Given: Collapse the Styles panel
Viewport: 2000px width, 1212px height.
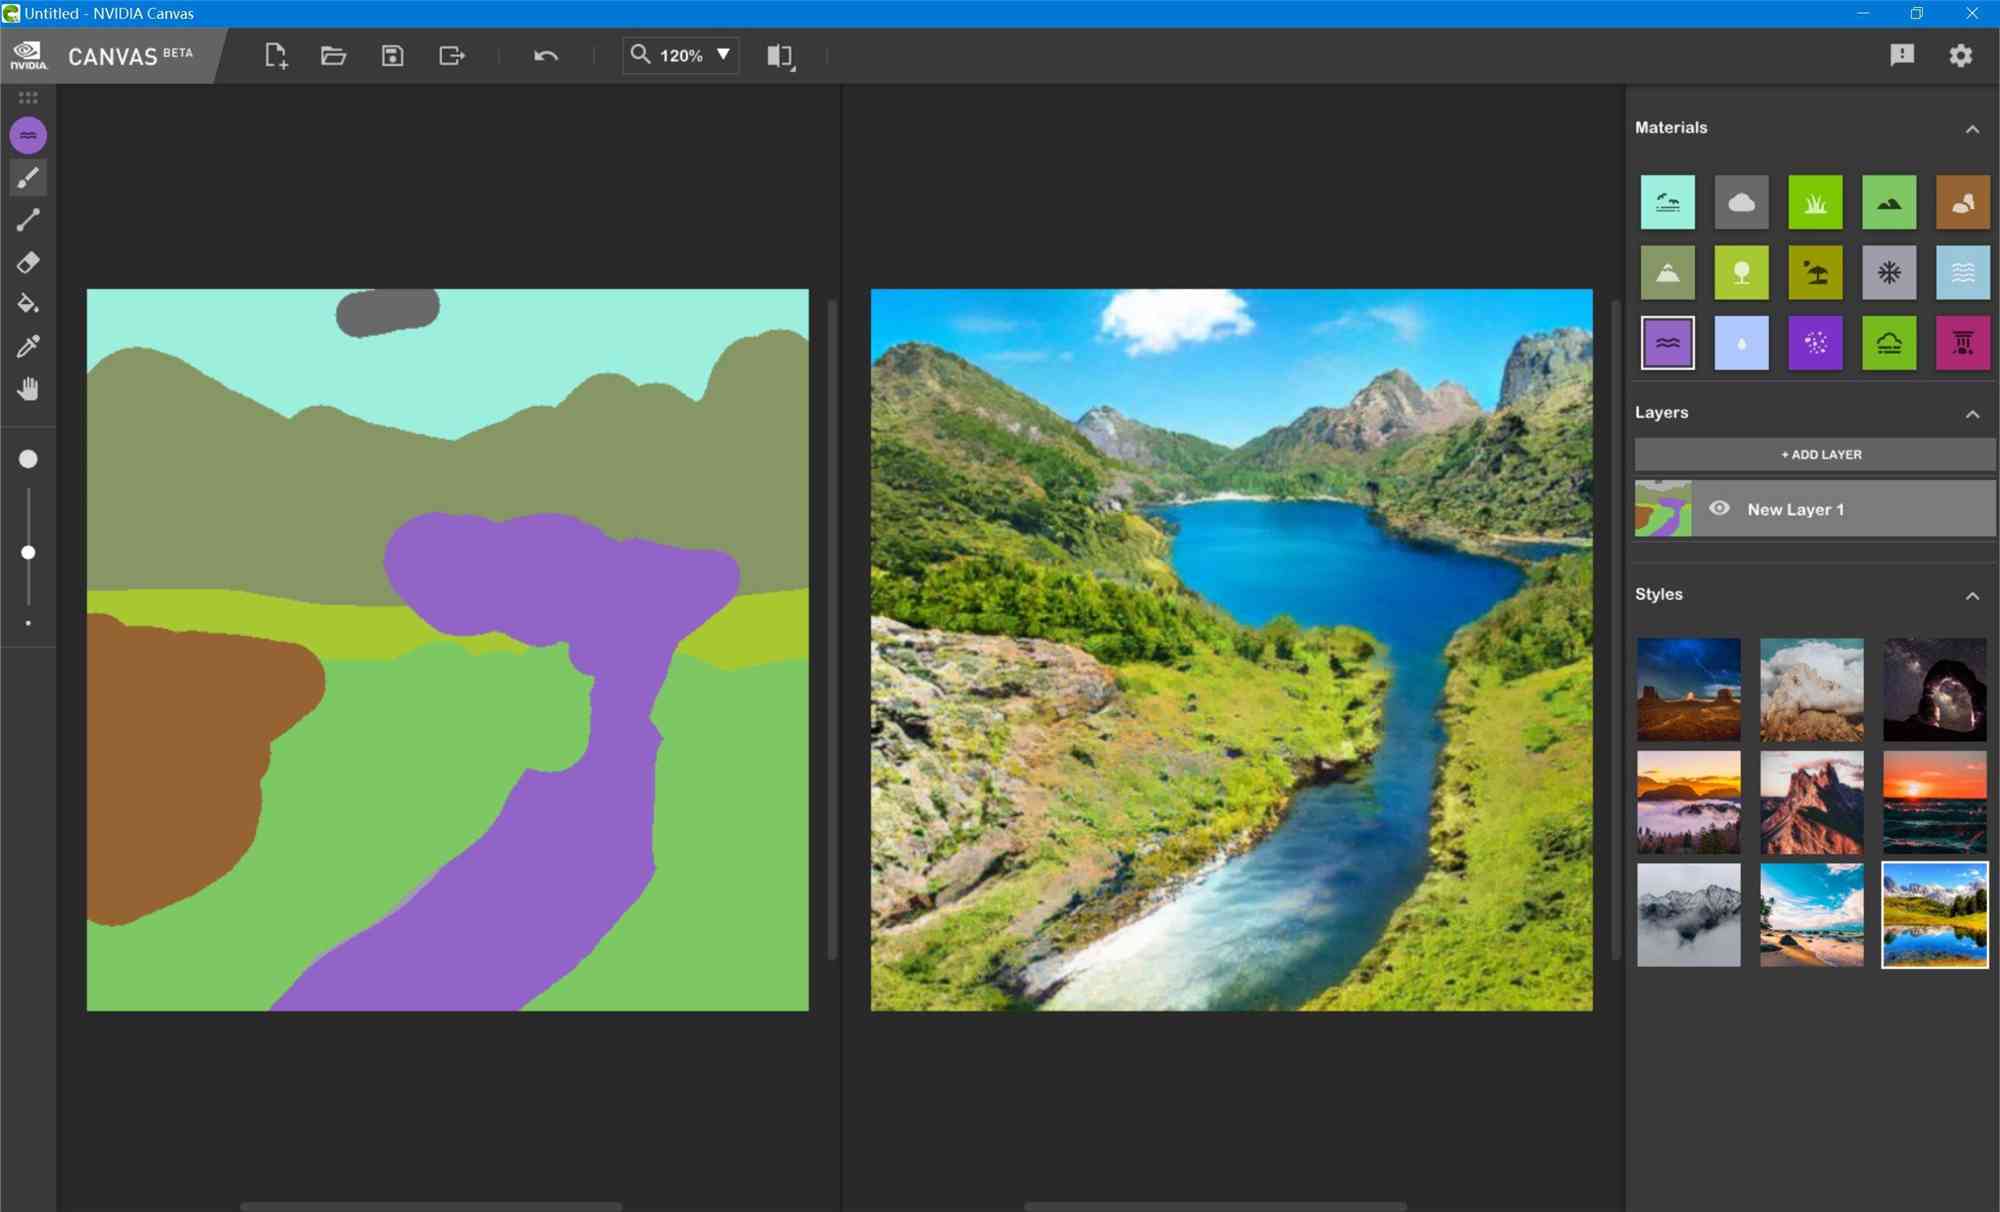Looking at the screenshot, I should pos(1974,593).
